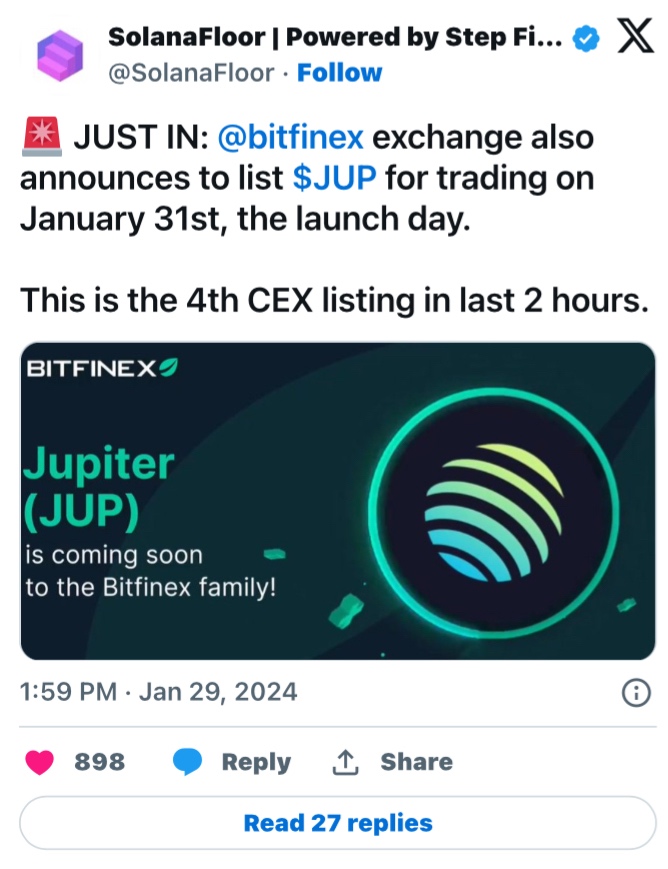Open the @bitfinex mention link
This screenshot has height=869, width=668.
[x=290, y=136]
